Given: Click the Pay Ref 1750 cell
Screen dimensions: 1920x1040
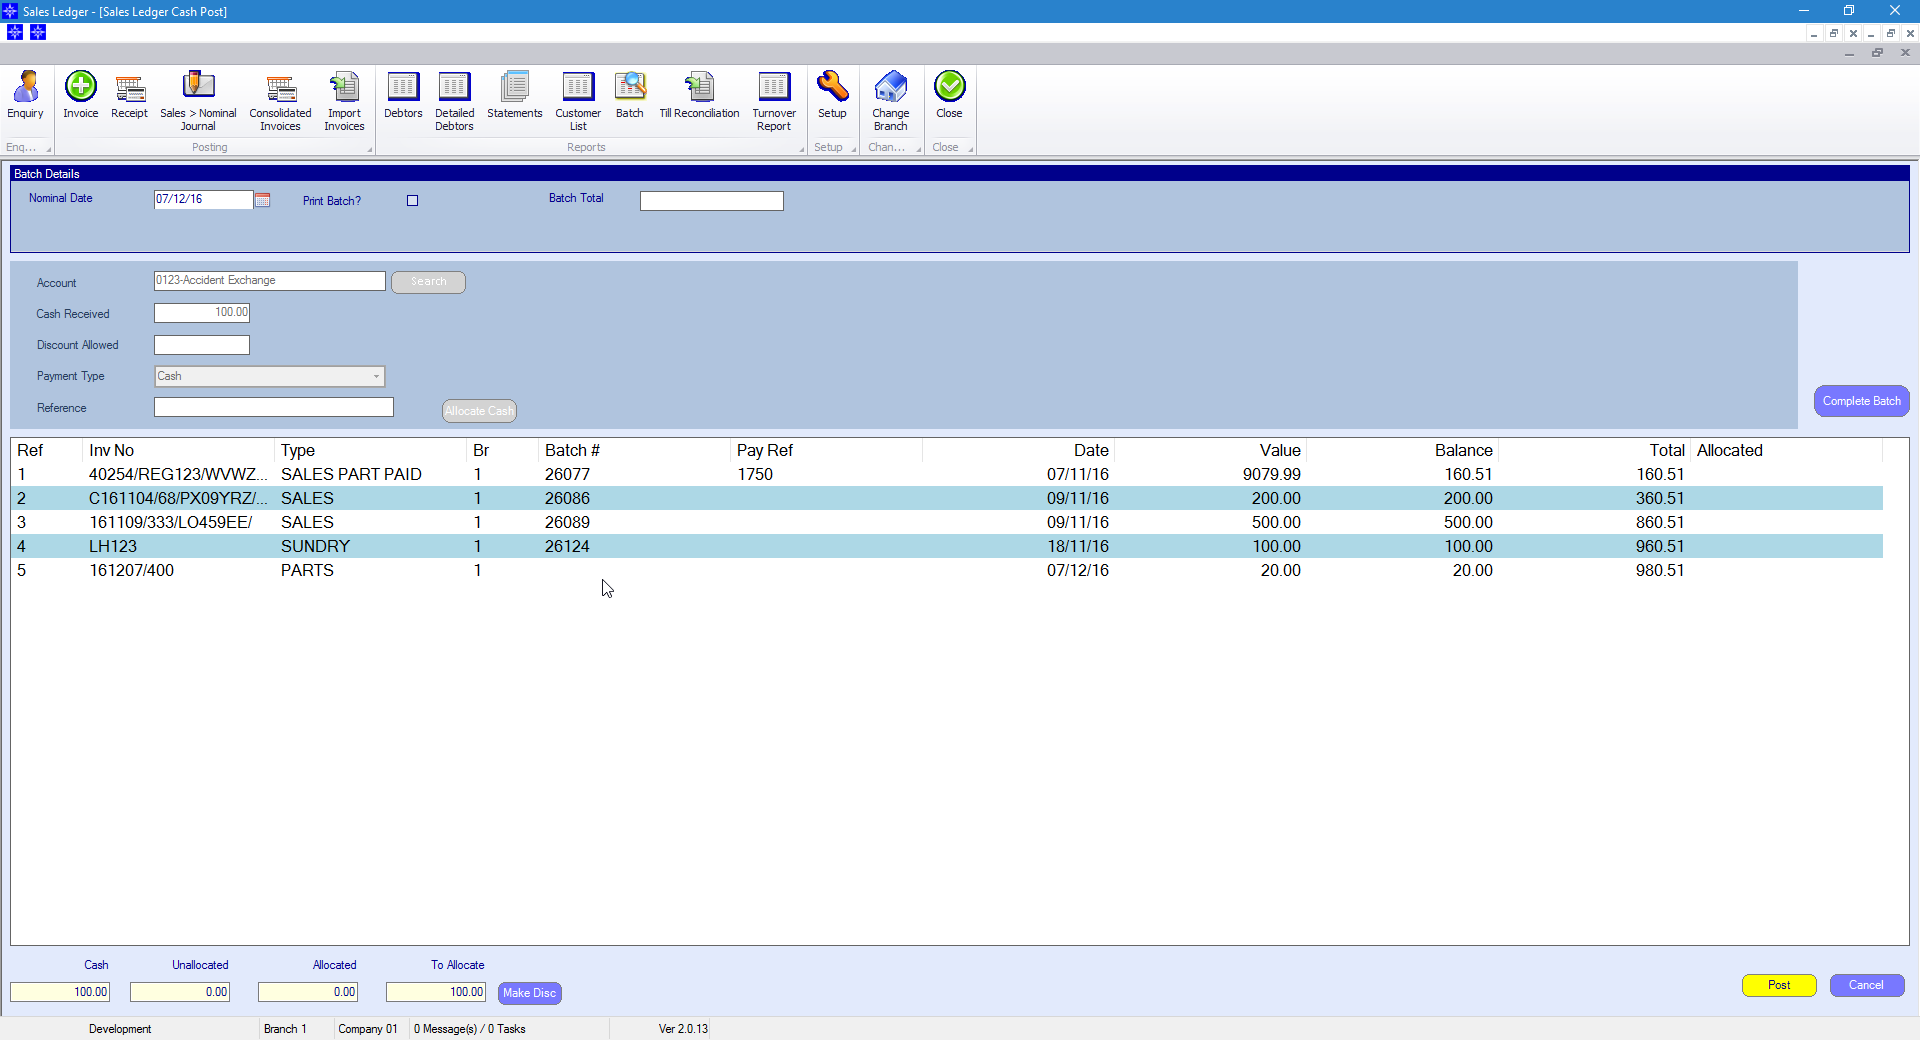Looking at the screenshot, I should [755, 474].
